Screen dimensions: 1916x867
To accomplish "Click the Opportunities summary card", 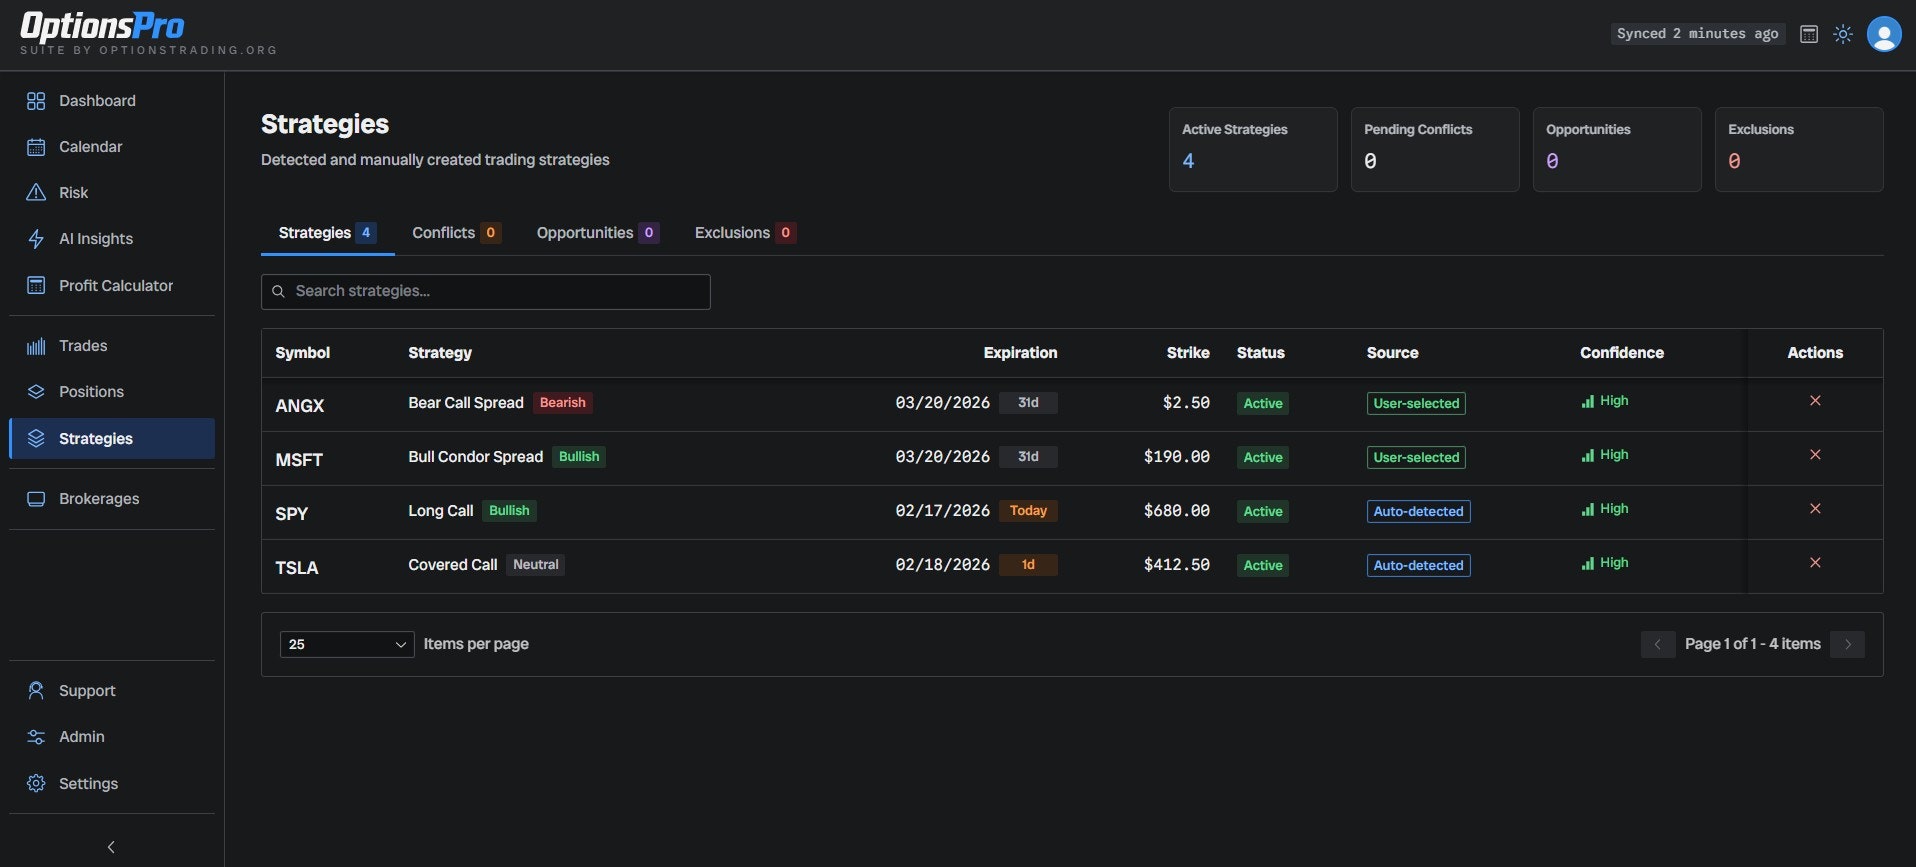I will tap(1617, 150).
